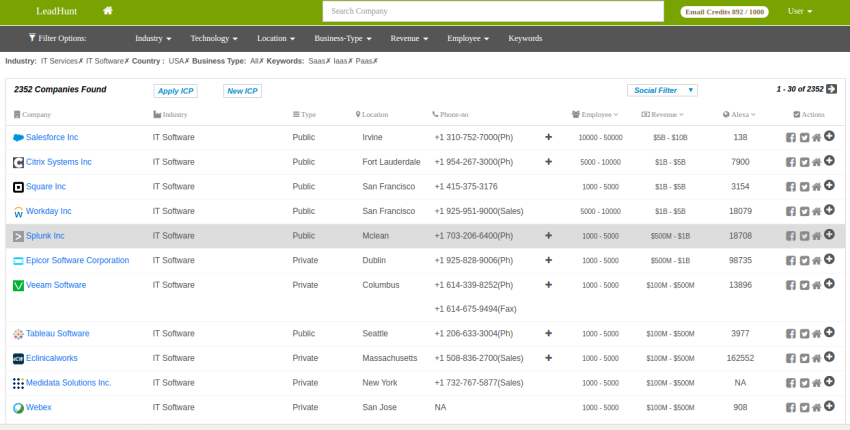The image size is (850, 430).
Task: Add Webex with plus circle icon
Action: pos(829,406)
